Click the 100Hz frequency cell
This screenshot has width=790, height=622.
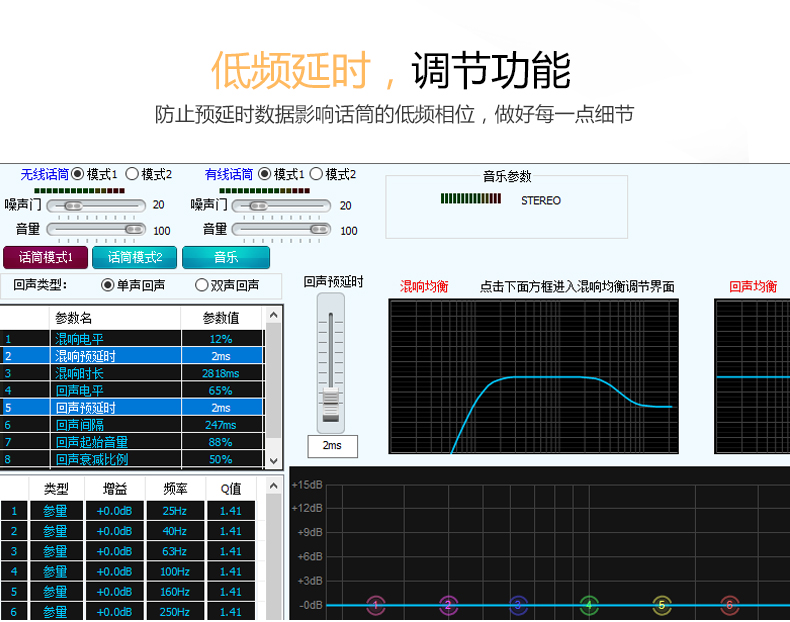pos(175,571)
